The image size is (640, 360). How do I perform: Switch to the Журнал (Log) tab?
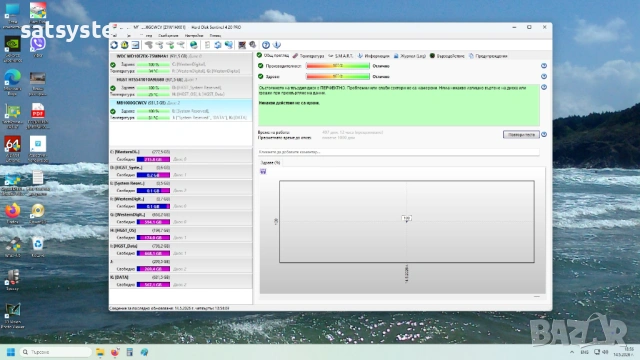(x=409, y=56)
